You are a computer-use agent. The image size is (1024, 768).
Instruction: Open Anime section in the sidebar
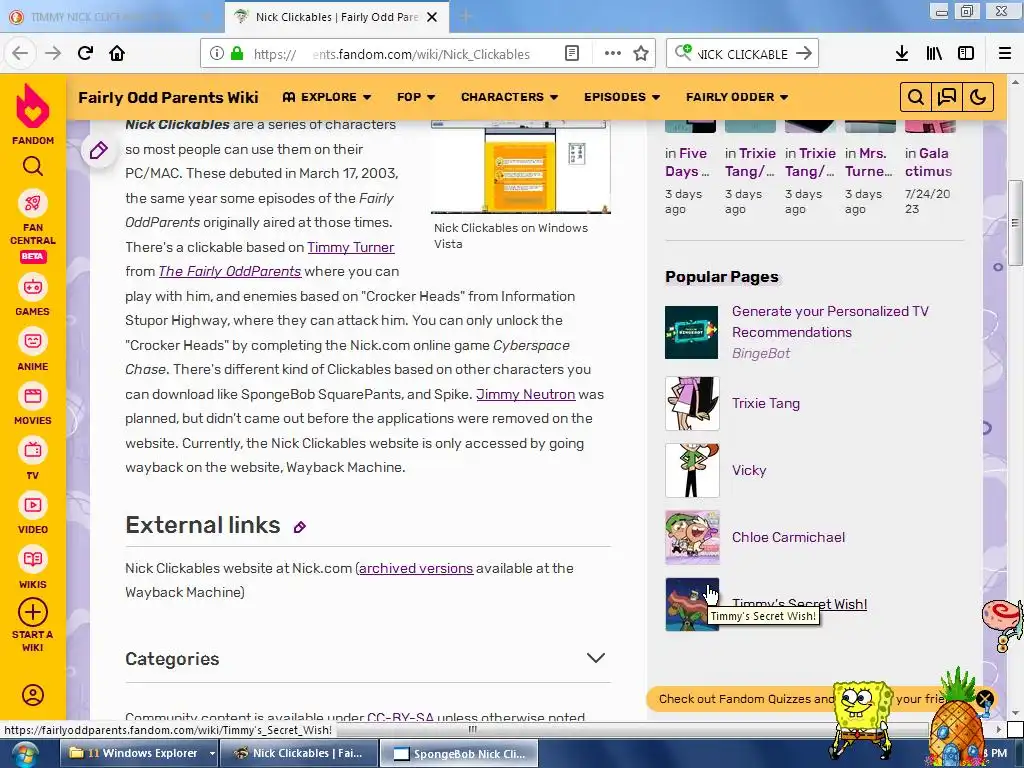click(33, 351)
